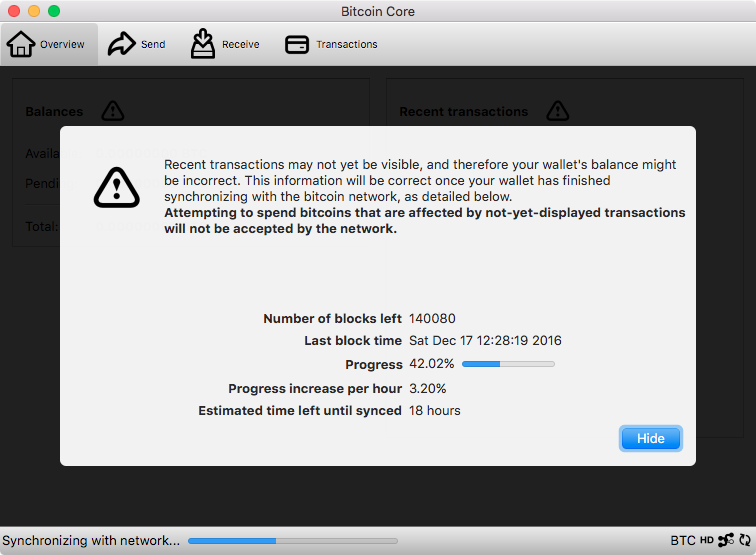Click the Receive inbox icon
The image size is (756, 555).
[203, 43]
